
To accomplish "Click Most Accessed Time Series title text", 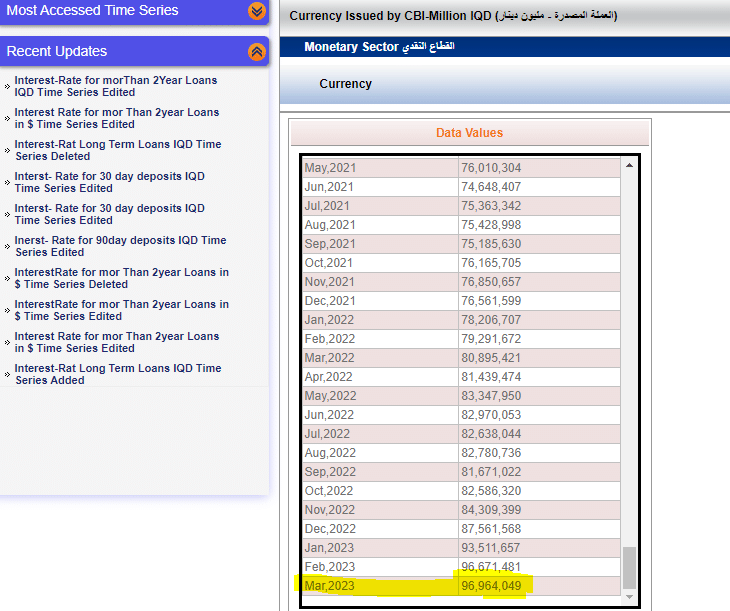I will (x=93, y=11).
